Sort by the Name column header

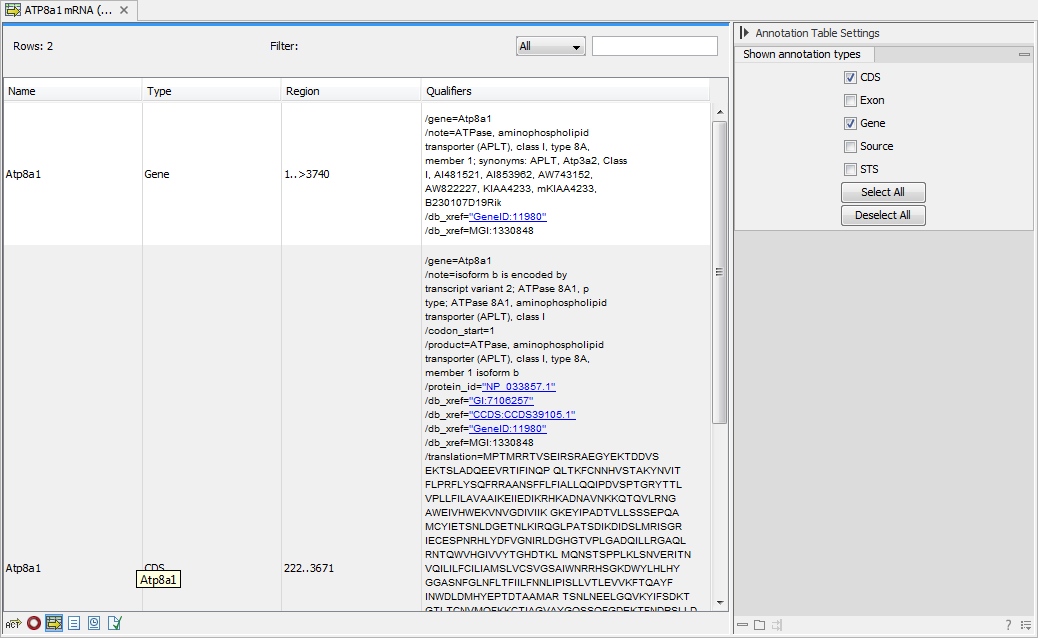(73, 91)
